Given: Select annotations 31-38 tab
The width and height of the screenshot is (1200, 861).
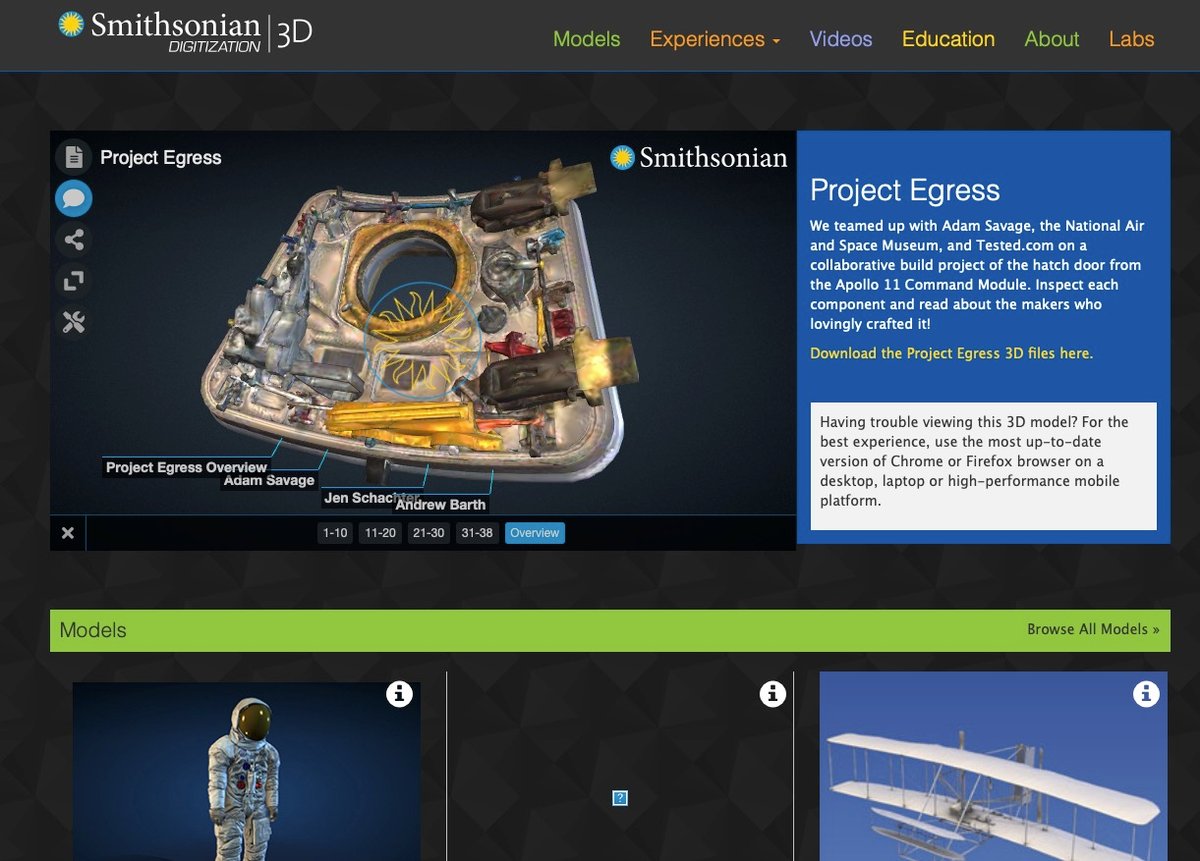Looking at the screenshot, I should [476, 533].
